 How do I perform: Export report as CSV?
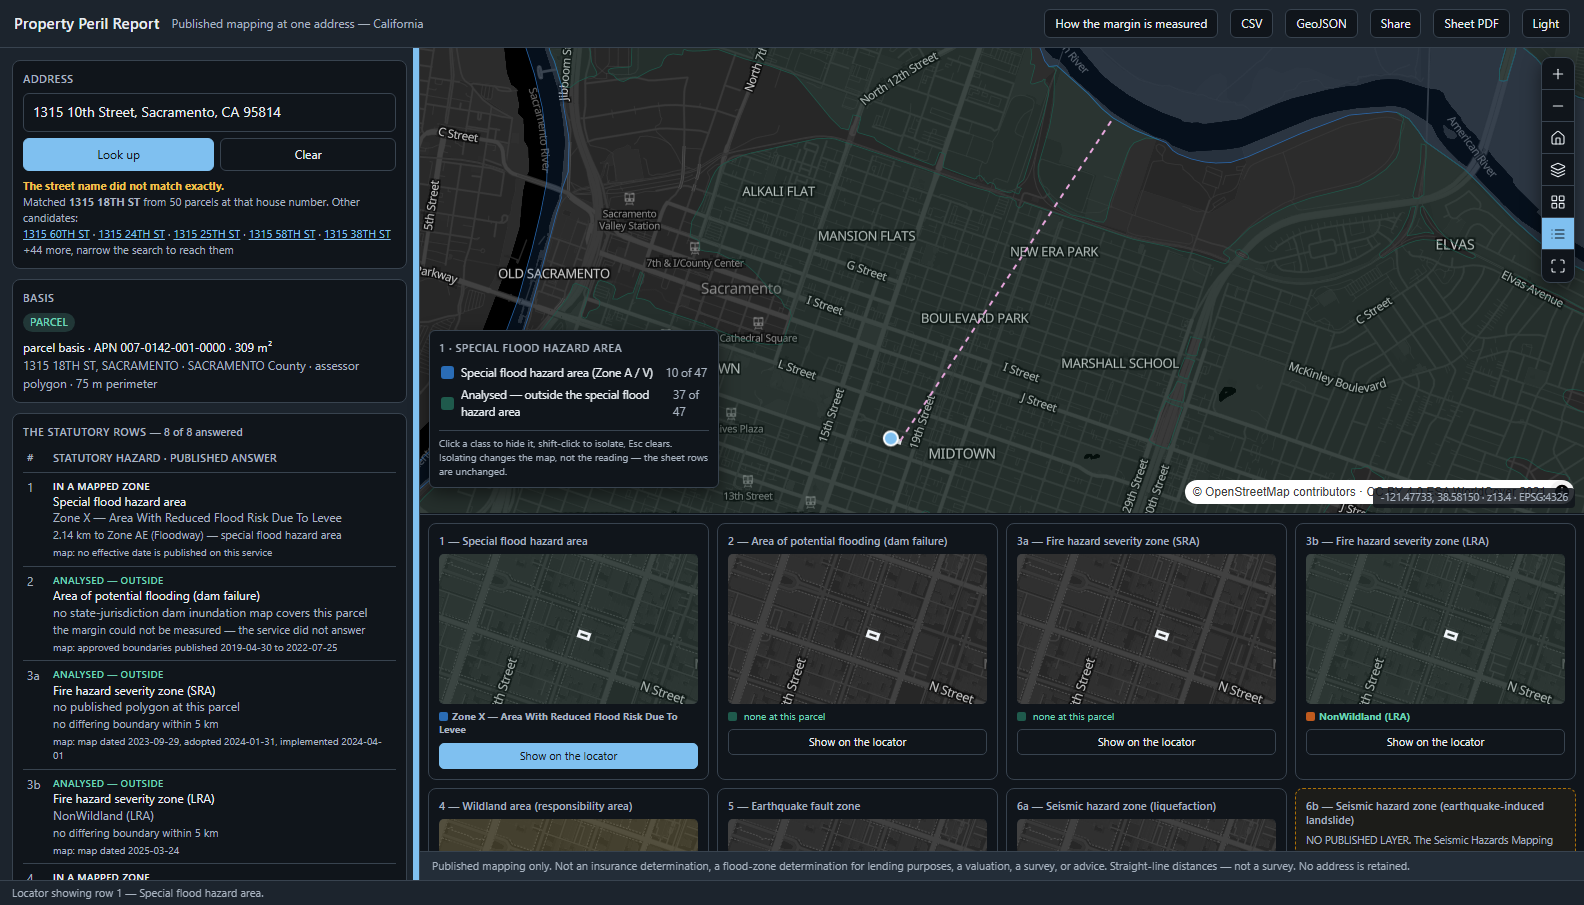1252,24
